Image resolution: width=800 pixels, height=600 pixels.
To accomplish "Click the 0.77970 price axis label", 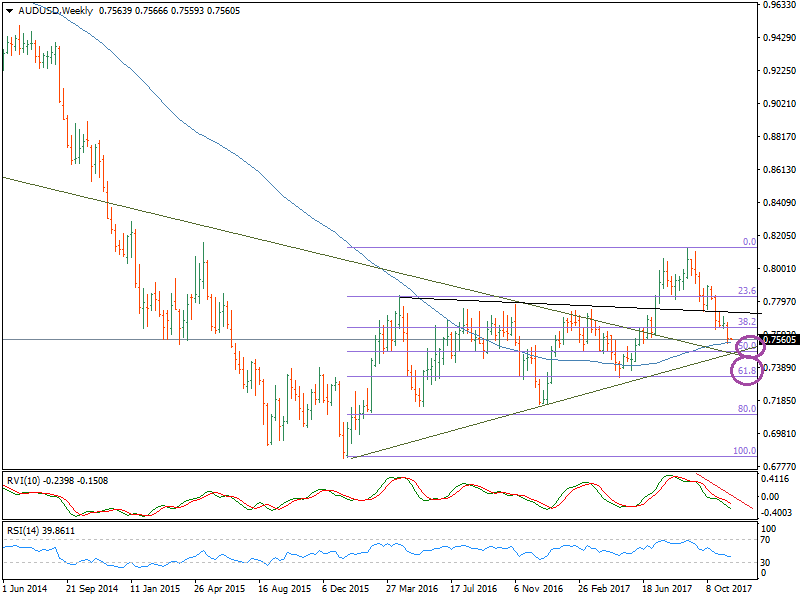I will click(780, 302).
